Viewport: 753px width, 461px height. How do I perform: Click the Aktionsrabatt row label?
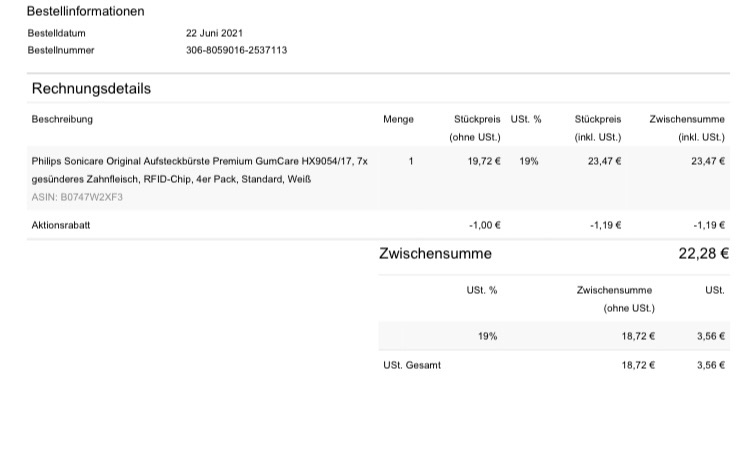61,225
